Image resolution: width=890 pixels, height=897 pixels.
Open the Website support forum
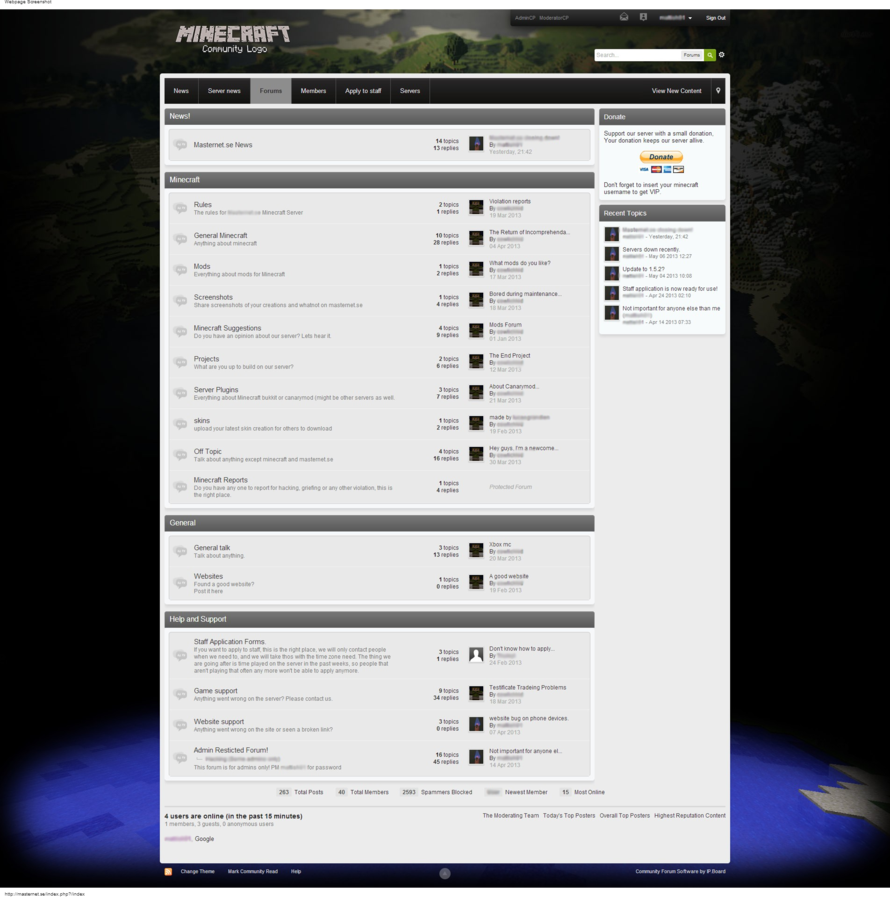pyautogui.click(x=218, y=722)
